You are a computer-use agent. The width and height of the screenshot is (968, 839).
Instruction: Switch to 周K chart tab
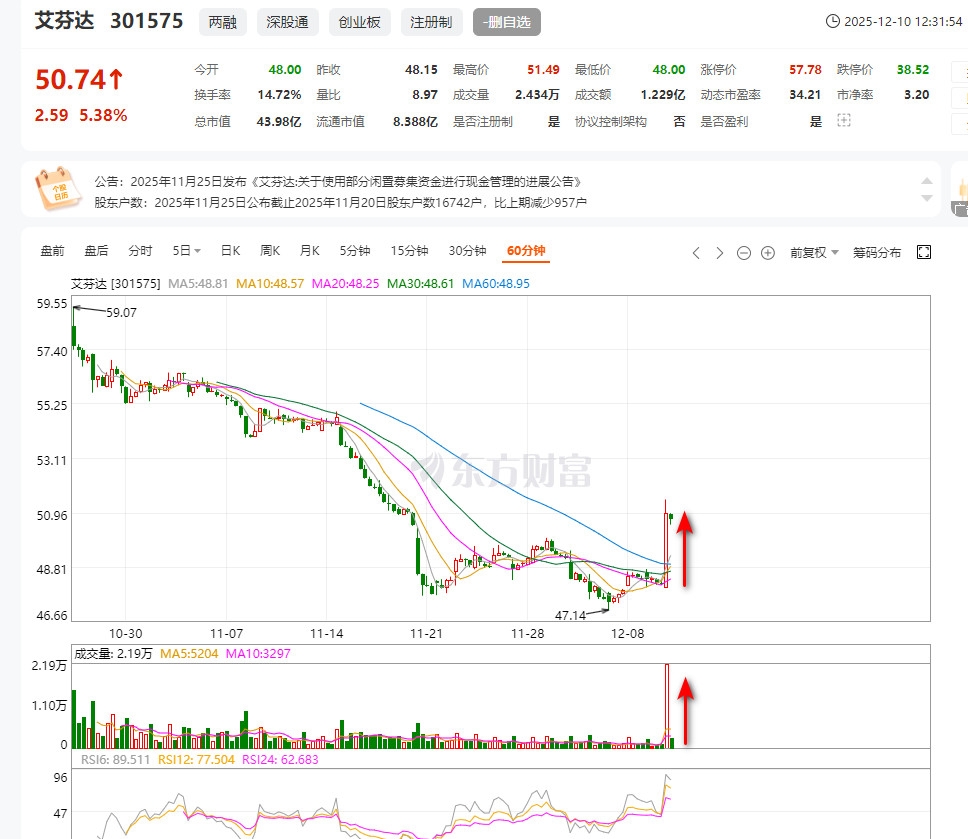270,251
